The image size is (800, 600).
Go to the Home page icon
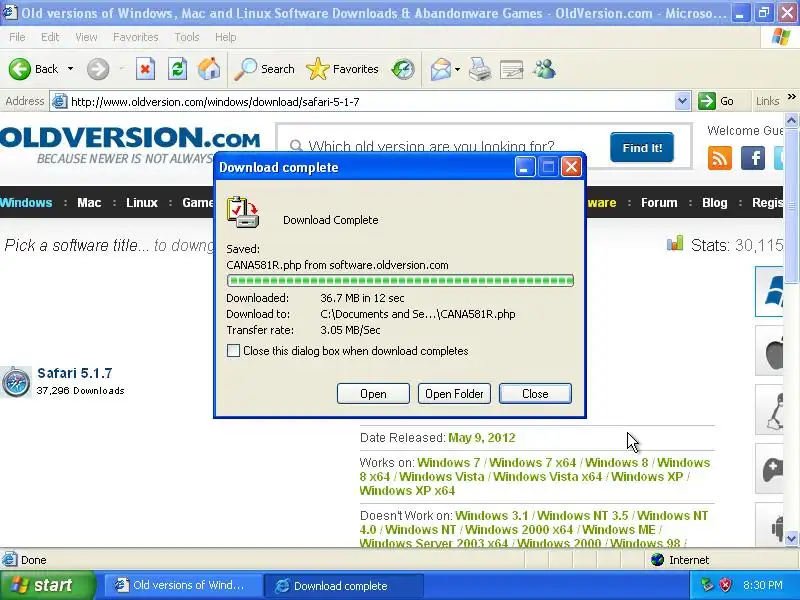(x=209, y=69)
